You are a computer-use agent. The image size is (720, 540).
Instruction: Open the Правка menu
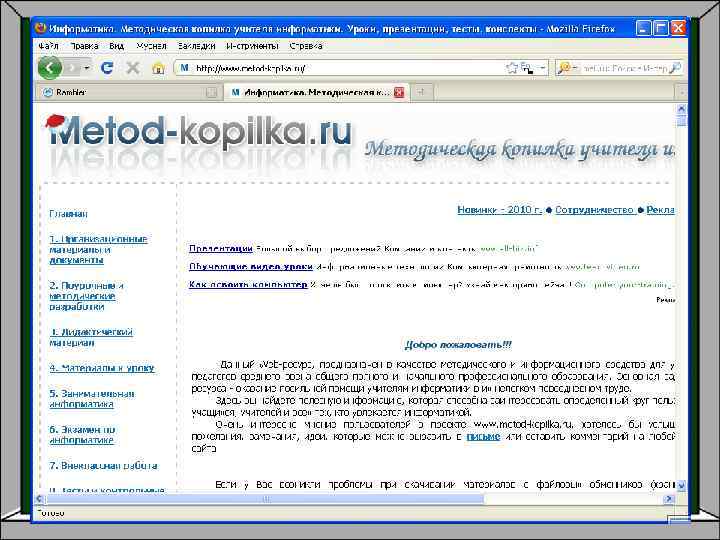pos(84,46)
